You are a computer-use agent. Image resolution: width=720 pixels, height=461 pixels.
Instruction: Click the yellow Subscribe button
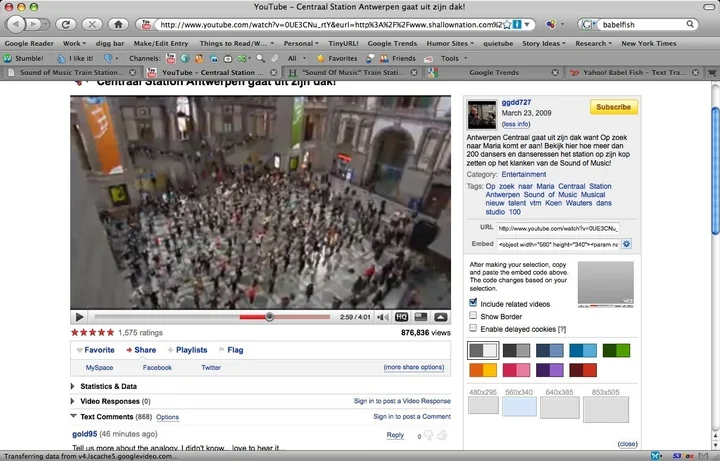tap(613, 107)
